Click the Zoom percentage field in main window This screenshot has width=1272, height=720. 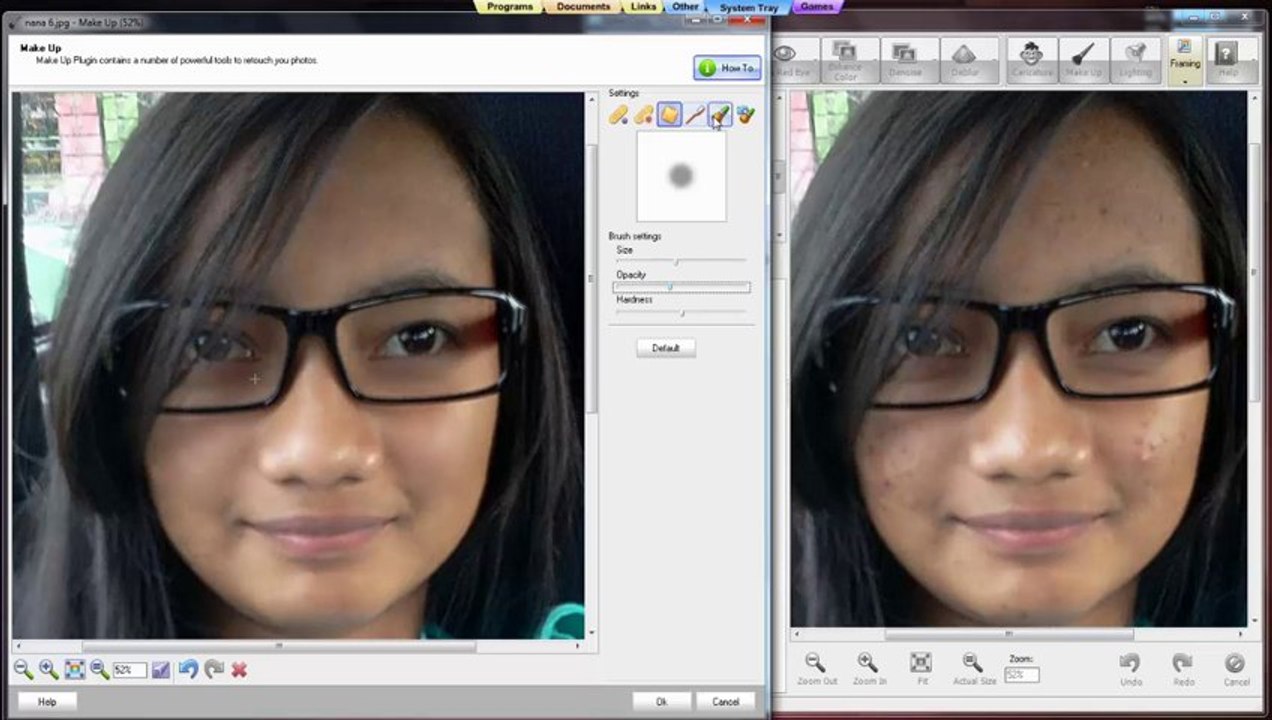pos(1022,675)
